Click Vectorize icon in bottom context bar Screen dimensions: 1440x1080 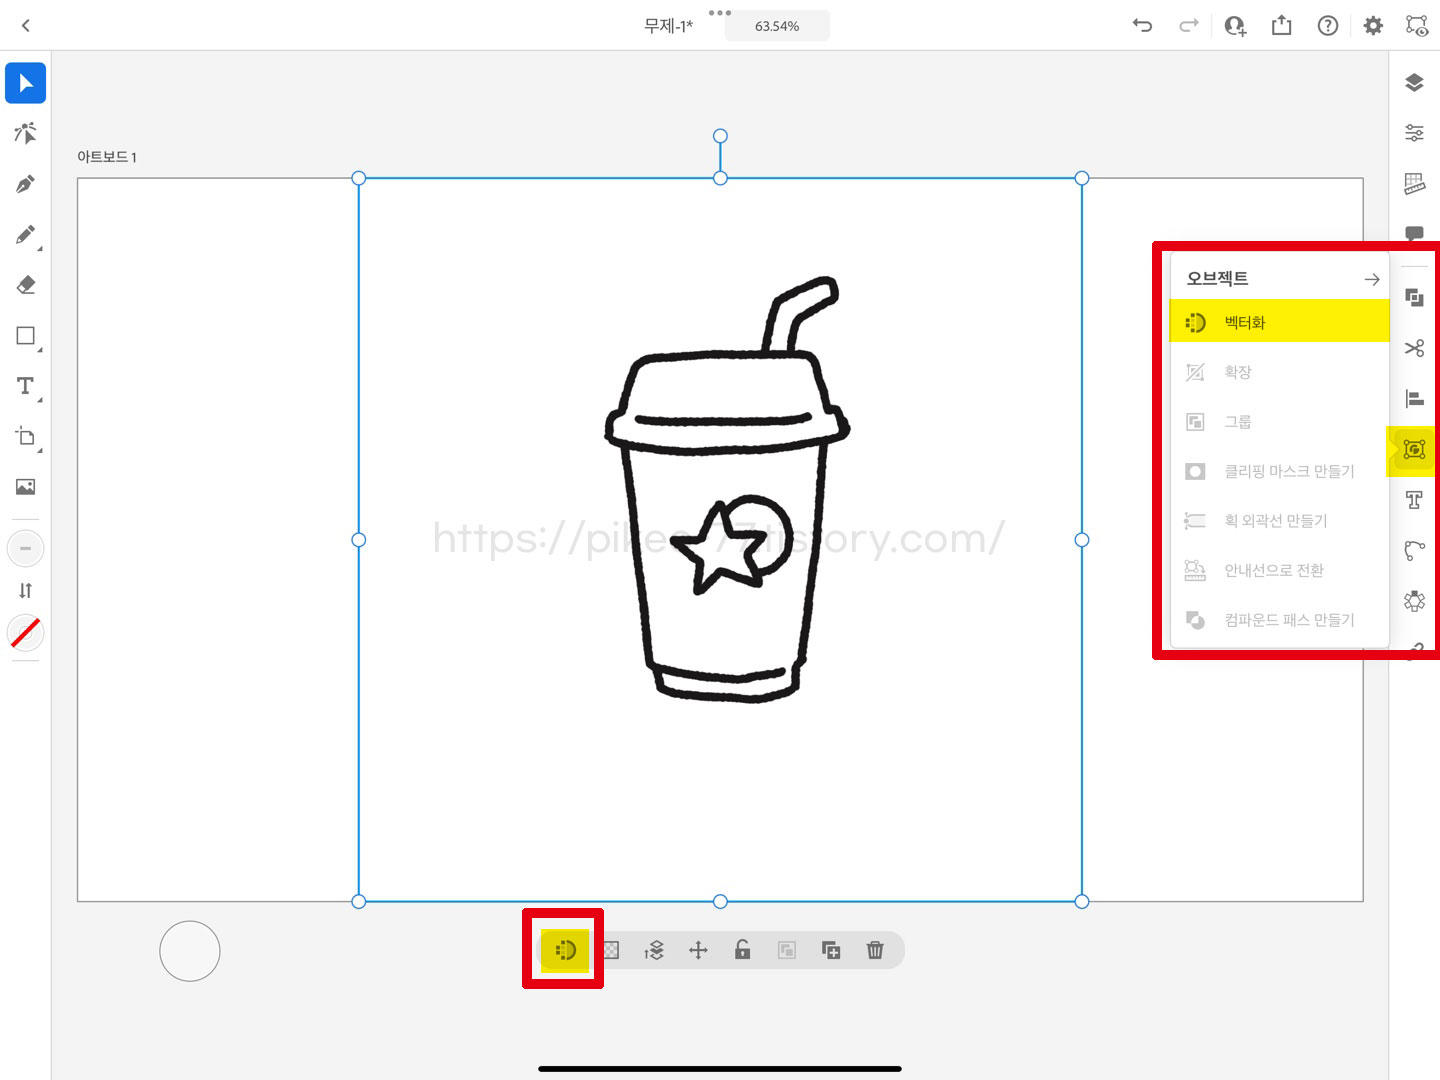pos(566,950)
